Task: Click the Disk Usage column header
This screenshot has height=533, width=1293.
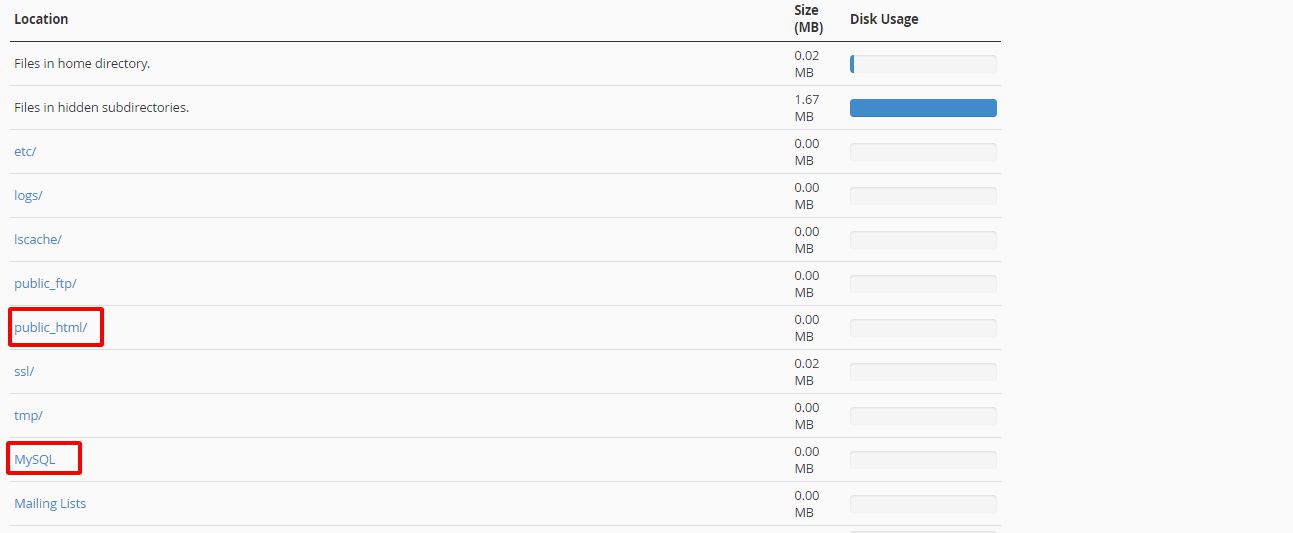Action: click(884, 19)
